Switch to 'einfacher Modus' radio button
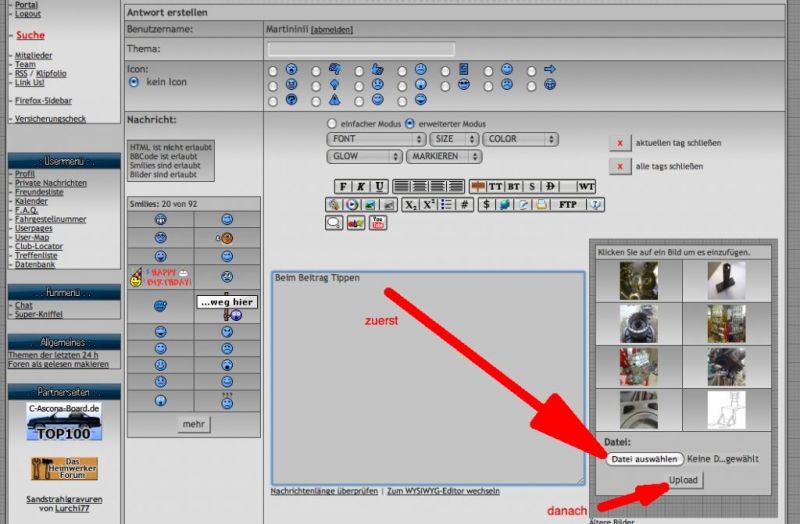Image resolution: width=800 pixels, height=524 pixels. [x=332, y=123]
